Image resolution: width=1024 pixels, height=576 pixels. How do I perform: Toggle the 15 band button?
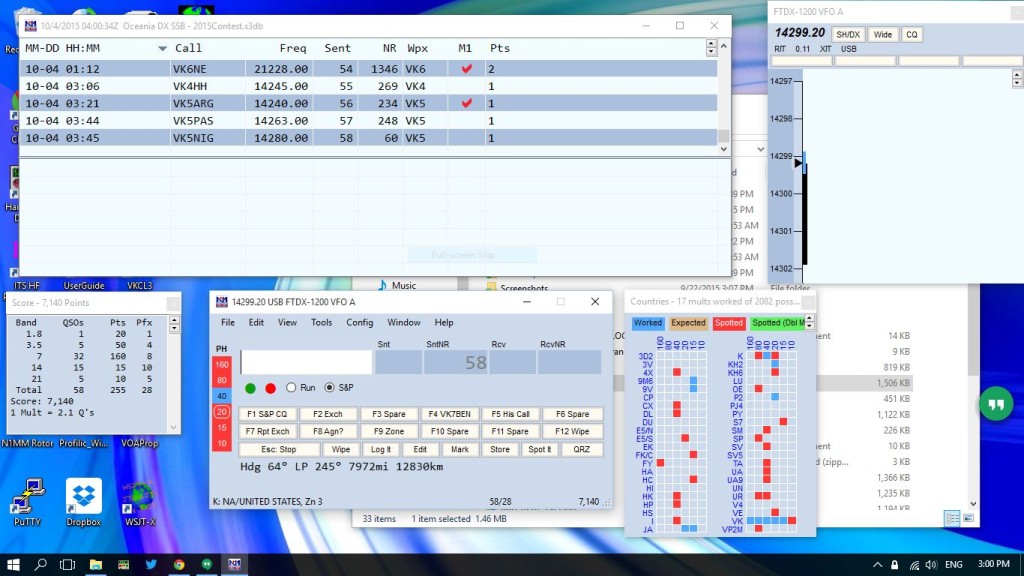click(222, 428)
